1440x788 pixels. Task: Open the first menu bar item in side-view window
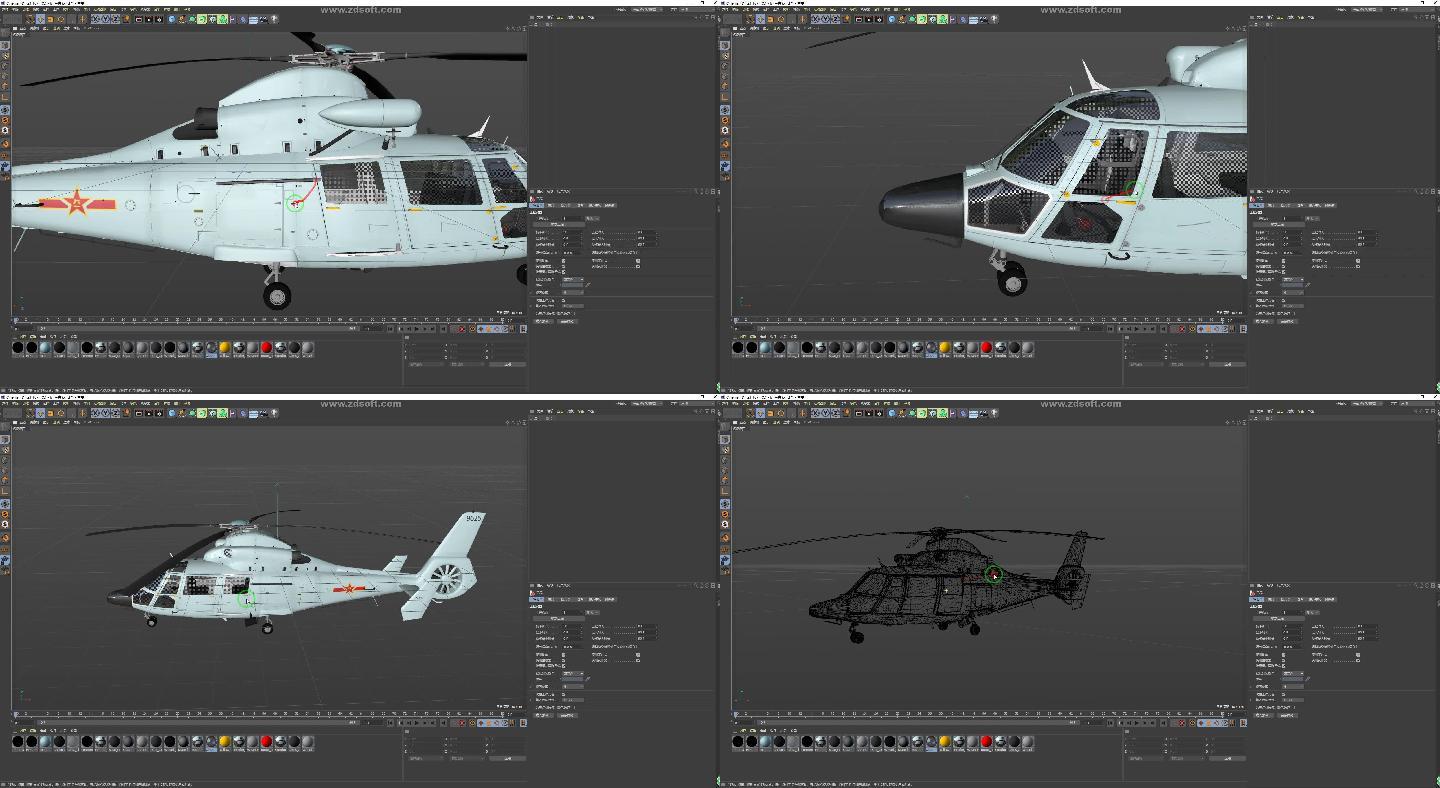point(5,10)
